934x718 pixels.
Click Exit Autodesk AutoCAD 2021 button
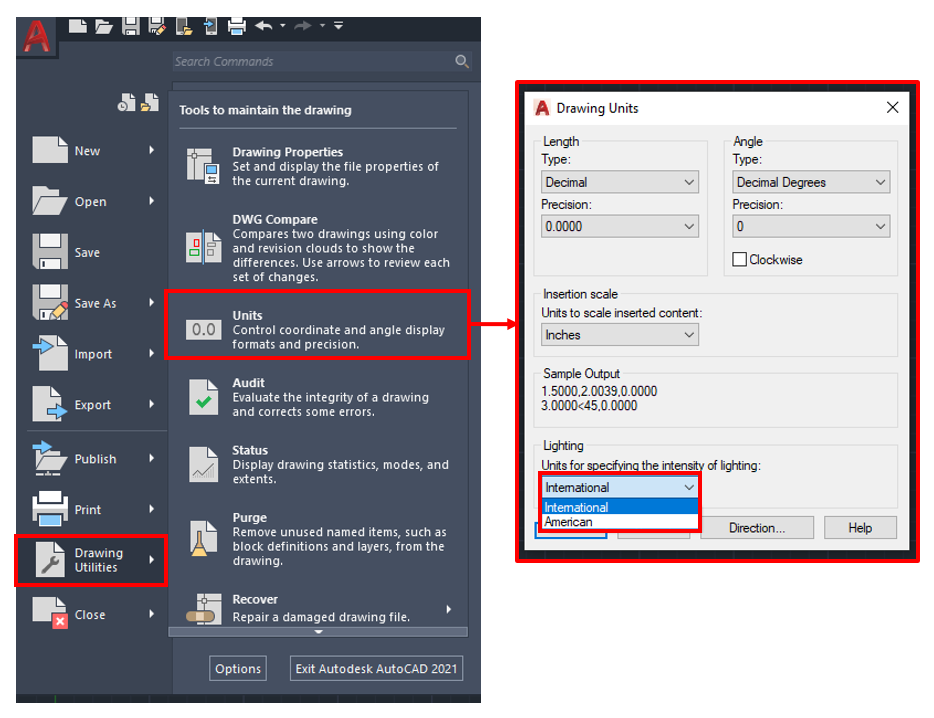click(x=376, y=669)
